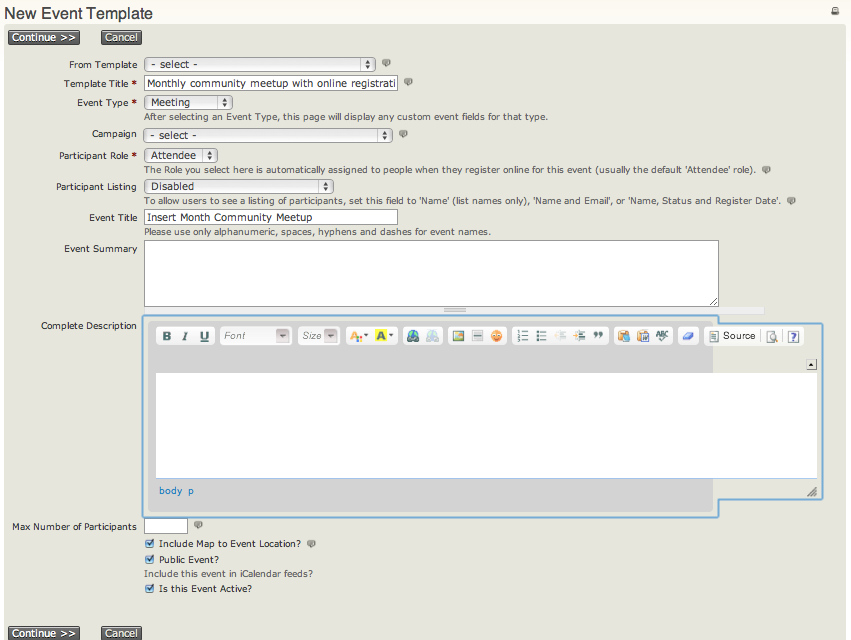Apply italic formatting in description editor
851x640 pixels.
[x=185, y=336]
